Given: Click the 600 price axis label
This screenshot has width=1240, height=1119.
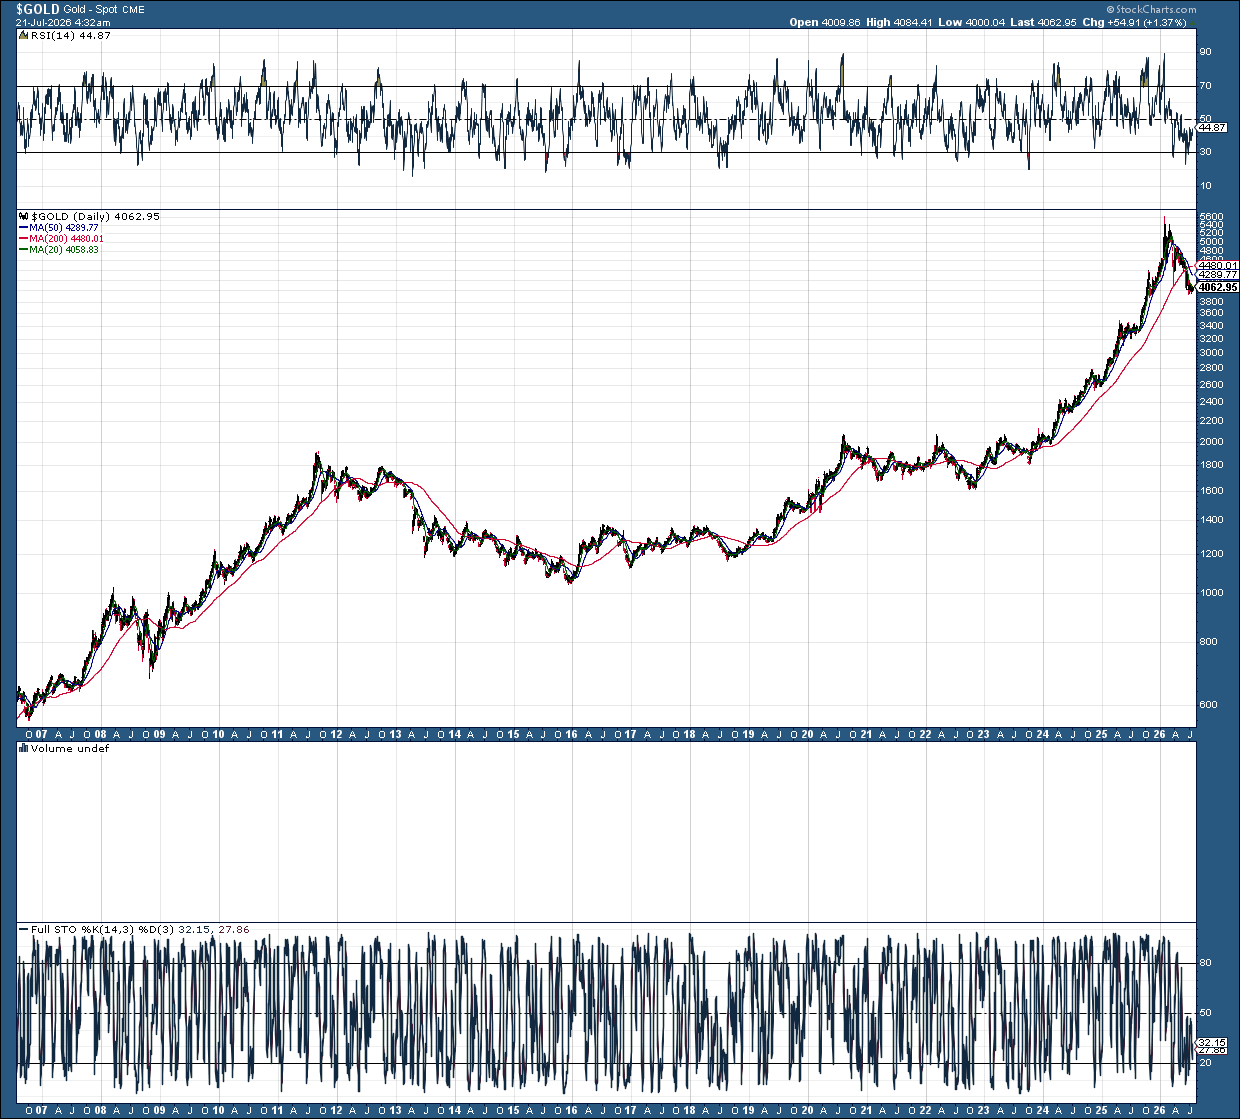Looking at the screenshot, I should click(1209, 704).
